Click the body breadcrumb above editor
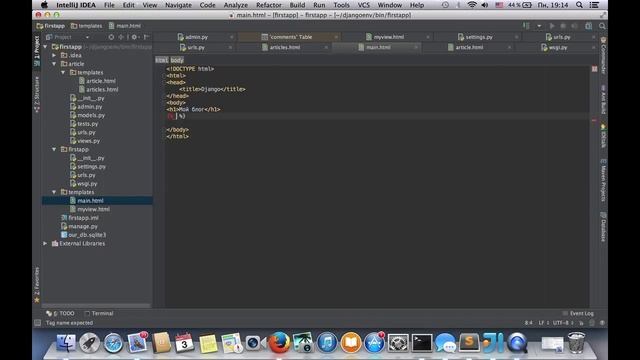Screen dimensions: 640x360 pyautogui.click(x=177, y=60)
